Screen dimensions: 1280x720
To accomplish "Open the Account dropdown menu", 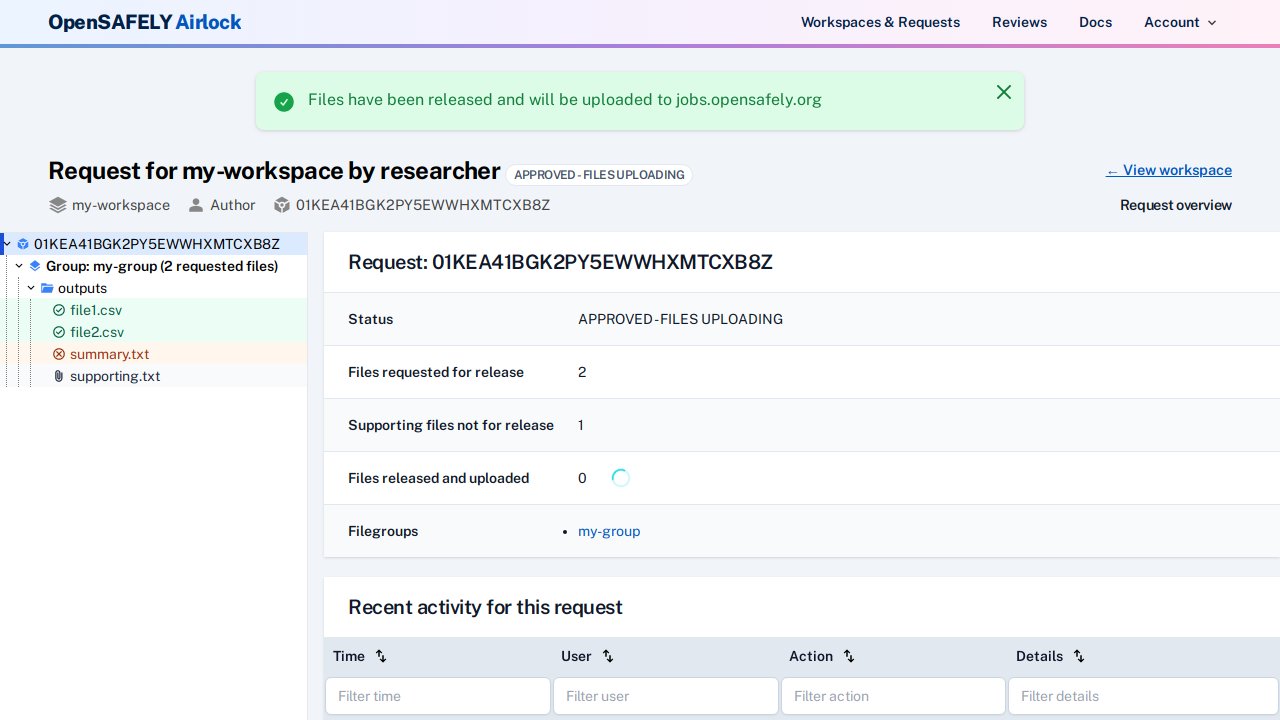I will [x=1180, y=22].
